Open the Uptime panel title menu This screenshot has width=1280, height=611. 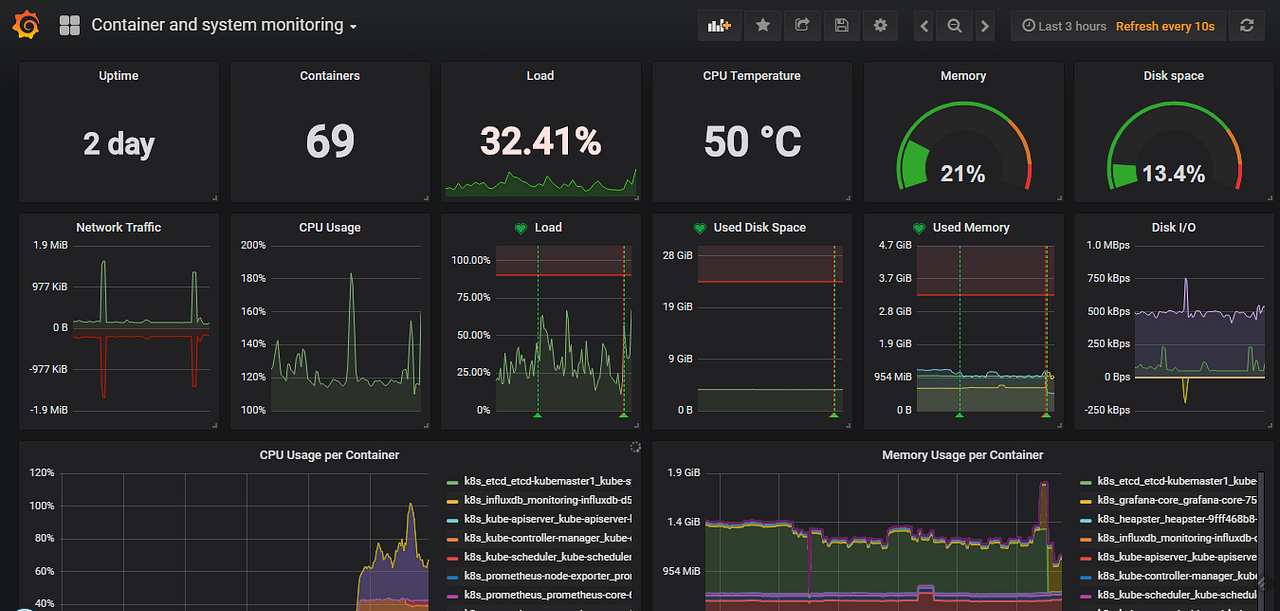tap(119, 76)
